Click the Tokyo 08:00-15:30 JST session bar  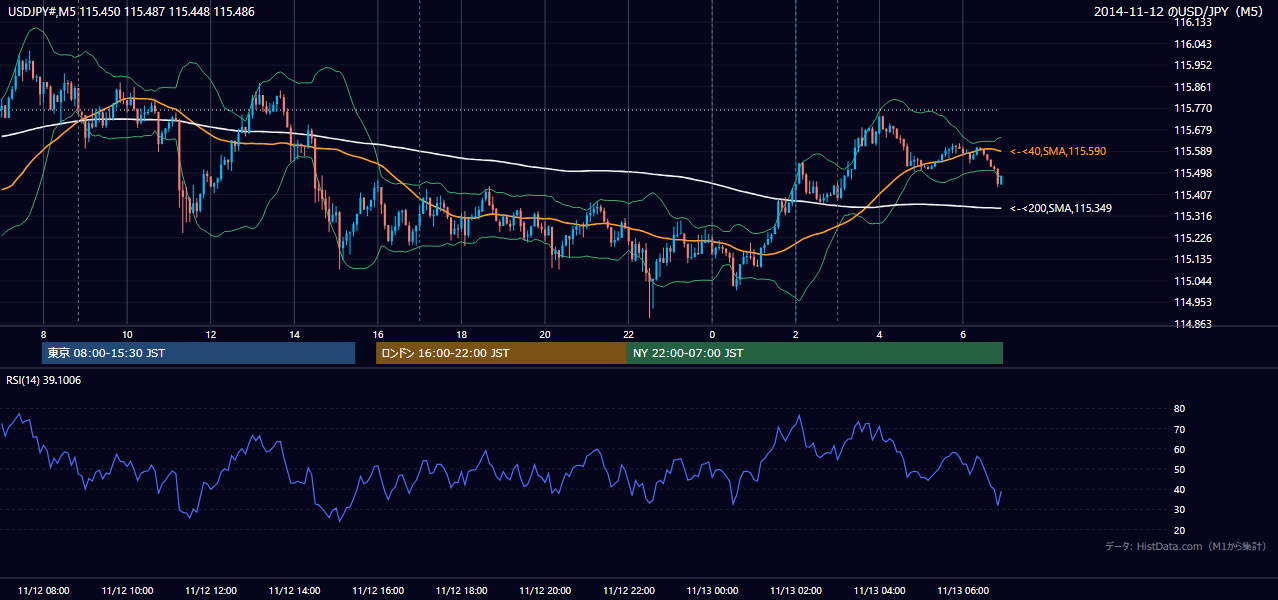point(199,353)
